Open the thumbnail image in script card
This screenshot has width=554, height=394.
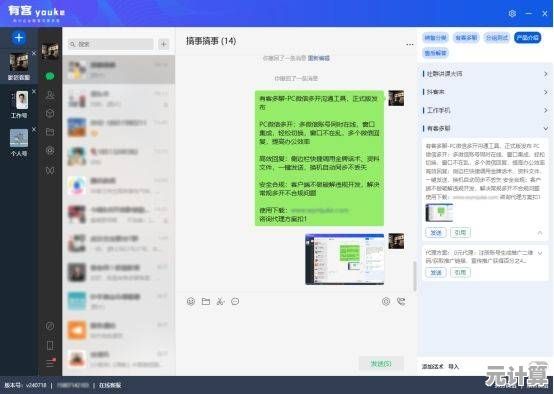click(439, 213)
